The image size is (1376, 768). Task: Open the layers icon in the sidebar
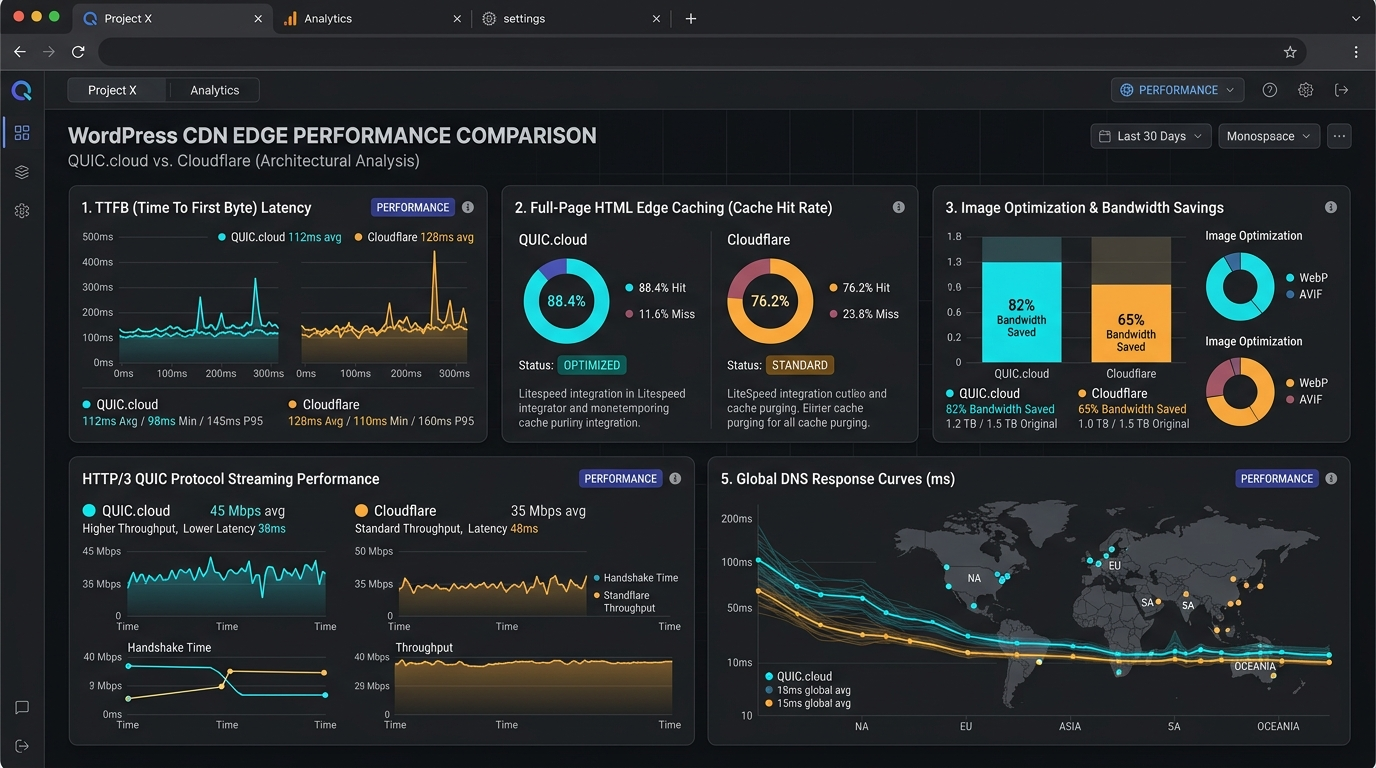(x=22, y=172)
